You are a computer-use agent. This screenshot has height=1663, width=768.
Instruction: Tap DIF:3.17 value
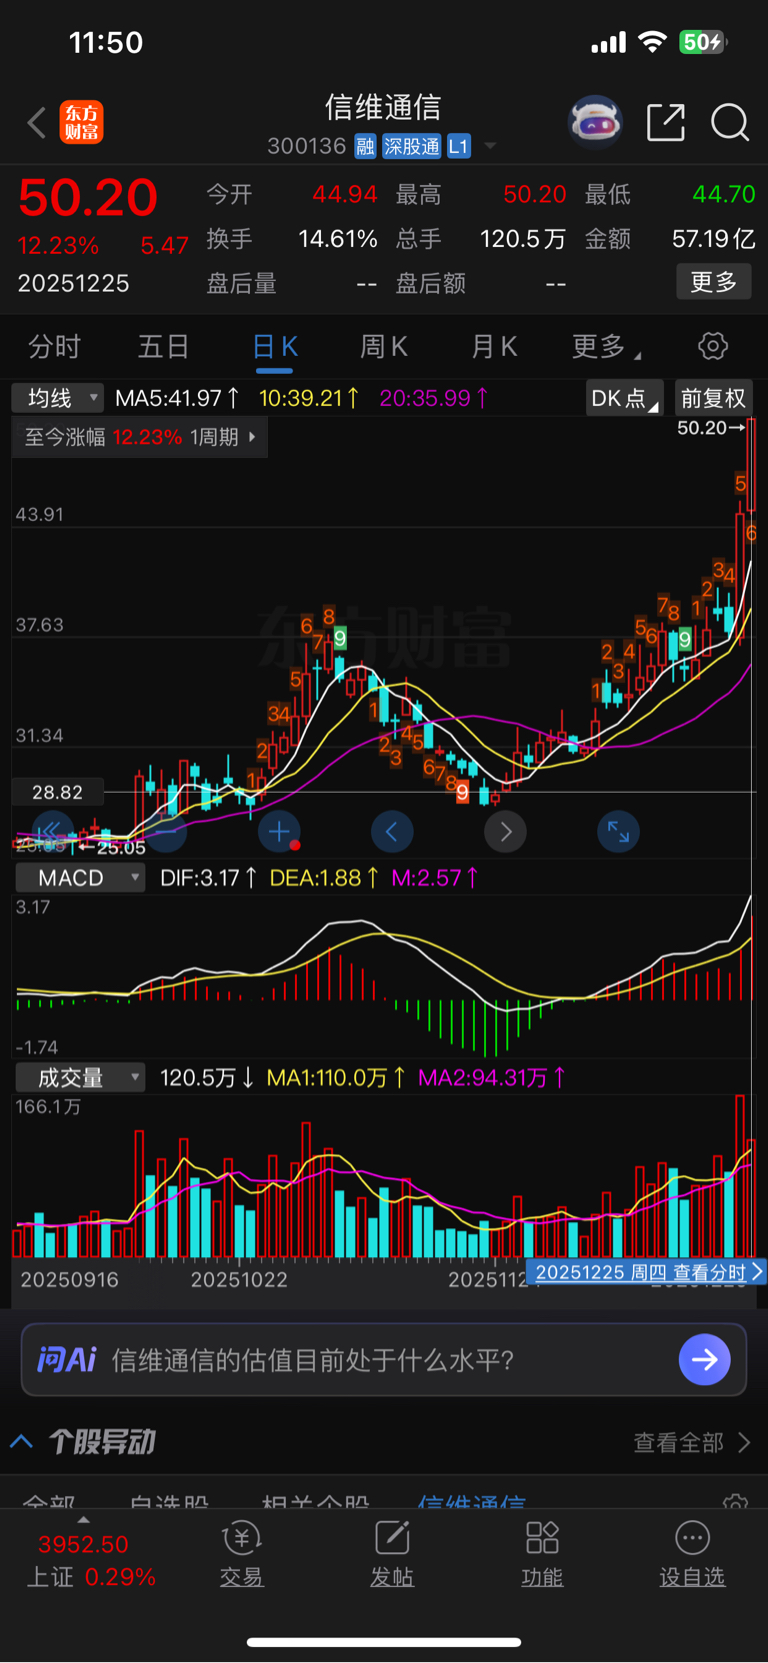click(x=208, y=878)
